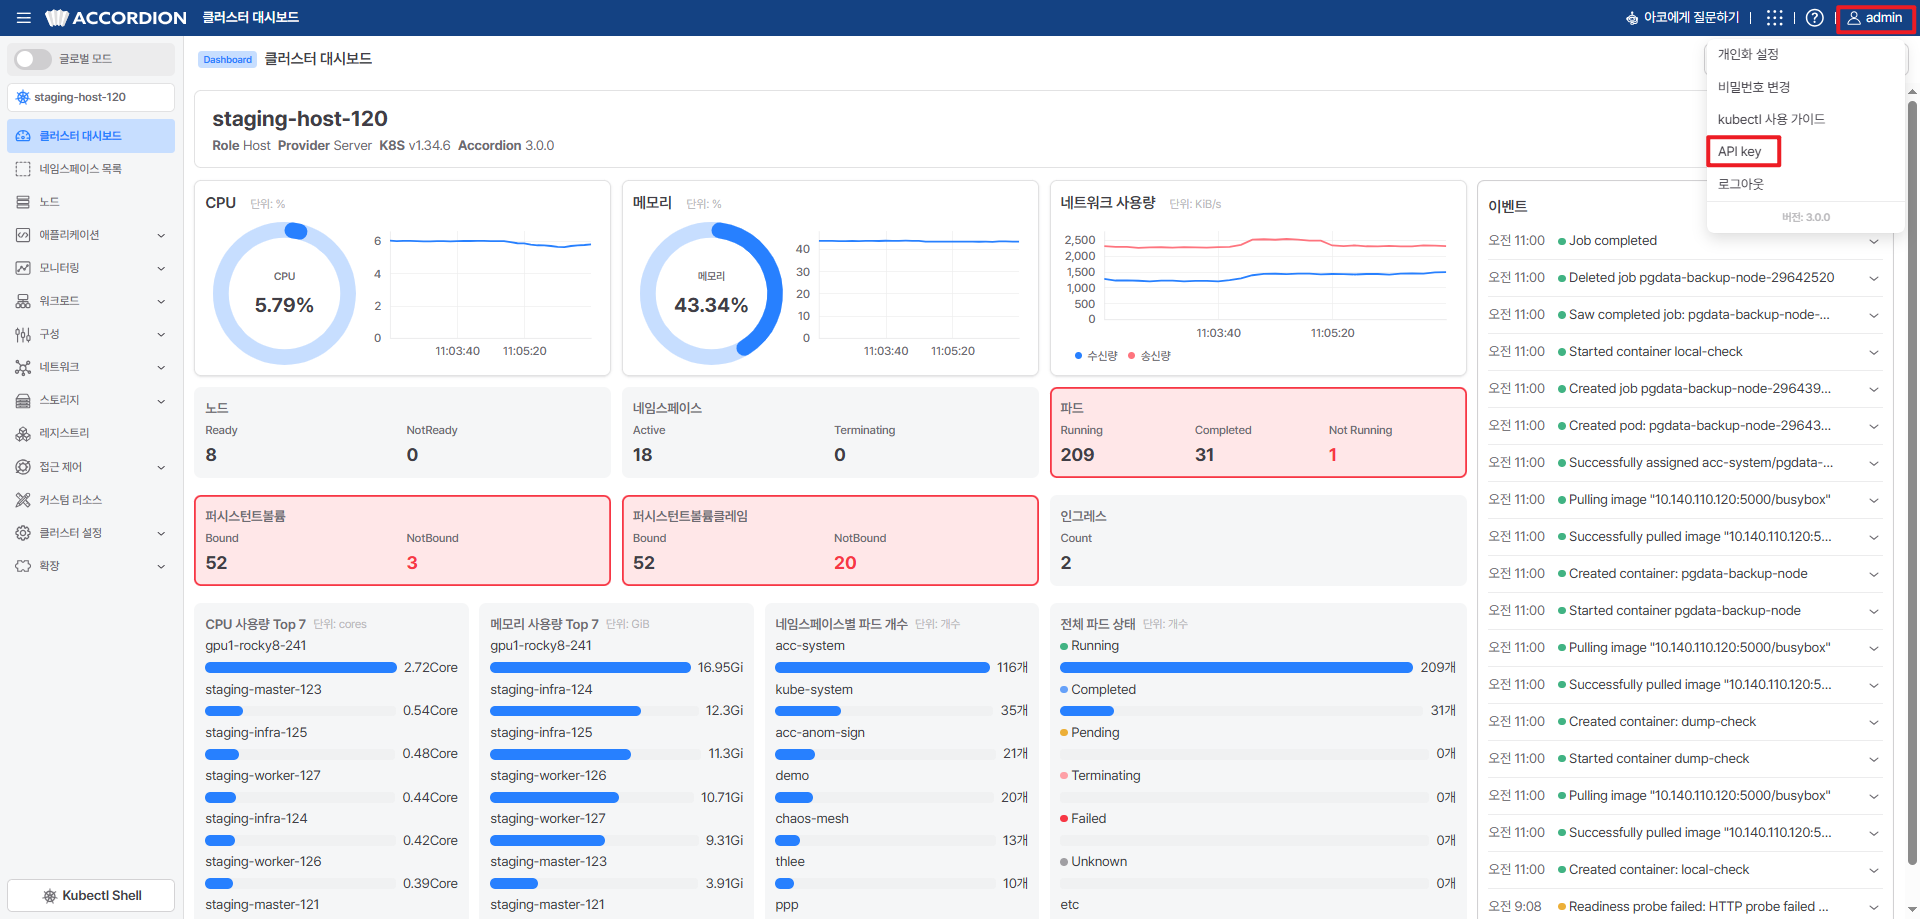The height and width of the screenshot is (919, 1920).
Task: Click the Accordion logo
Action: tap(116, 18)
